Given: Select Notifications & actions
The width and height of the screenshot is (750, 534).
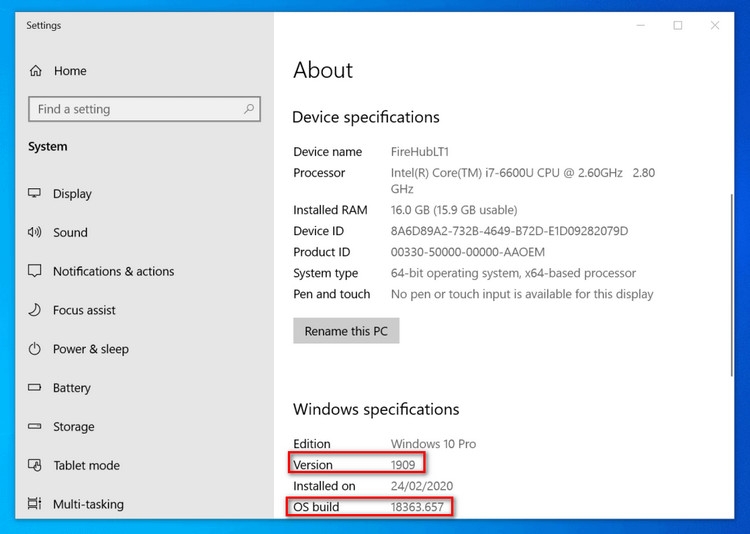Looking at the screenshot, I should 113,271.
